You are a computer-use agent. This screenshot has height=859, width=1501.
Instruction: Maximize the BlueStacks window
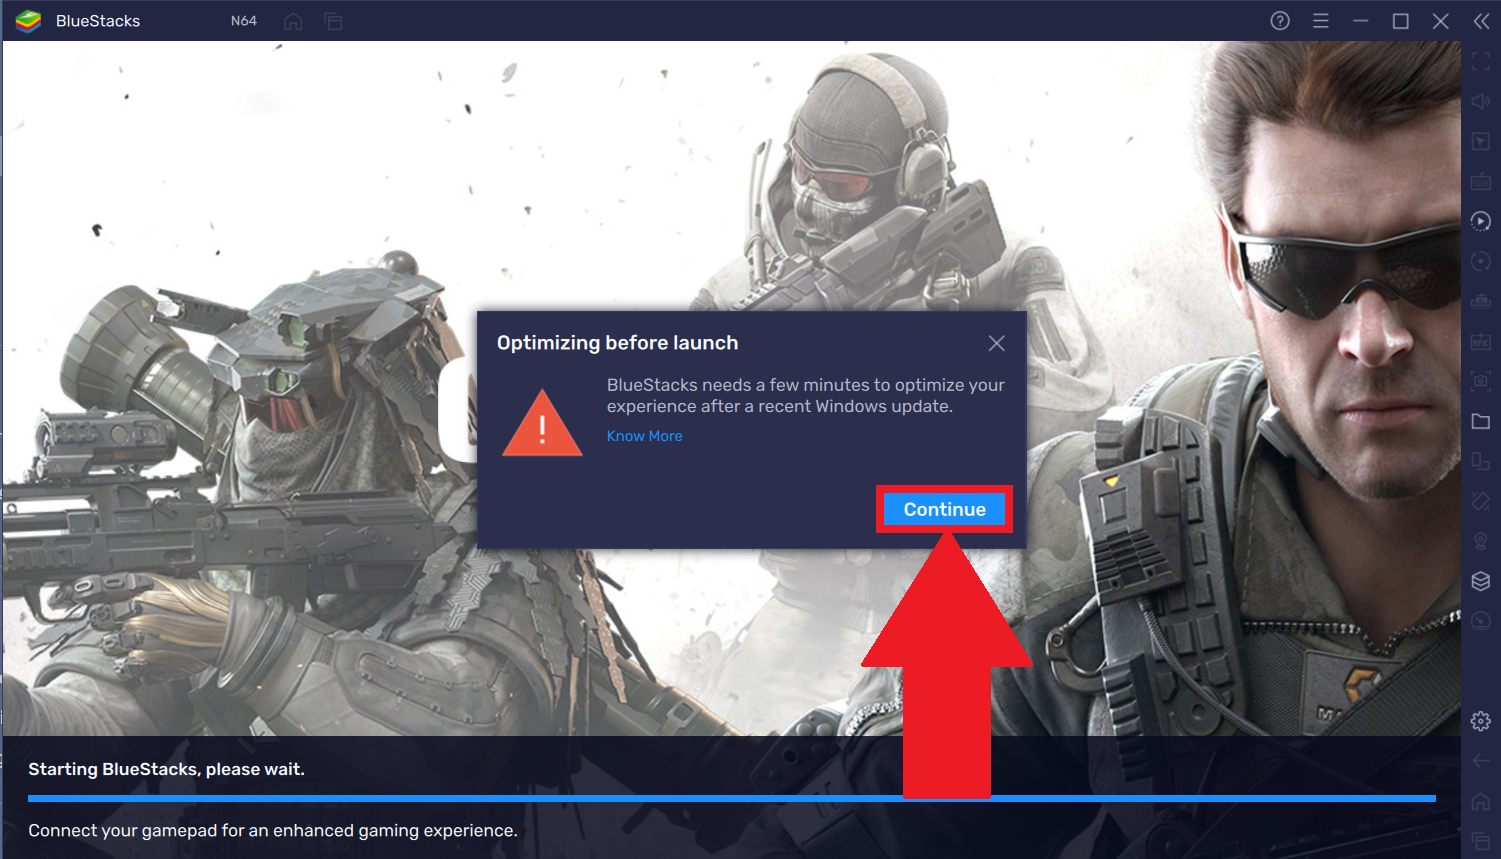(x=1400, y=21)
